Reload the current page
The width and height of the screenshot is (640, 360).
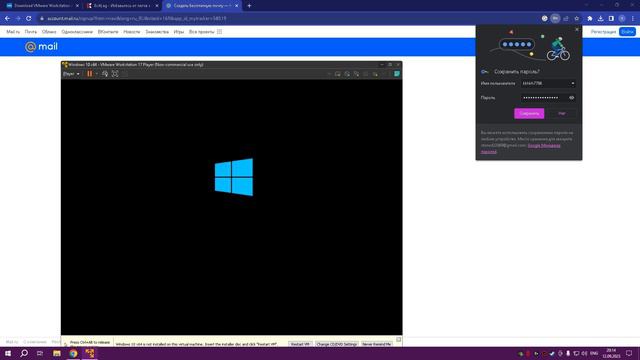pyautogui.click(x=29, y=18)
